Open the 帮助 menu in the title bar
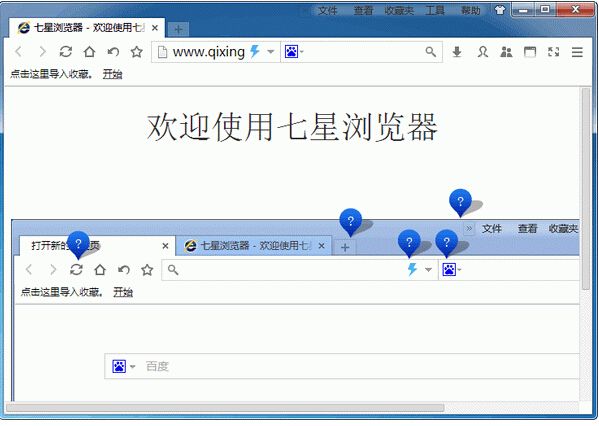The height and width of the screenshot is (426, 599). coord(471,10)
